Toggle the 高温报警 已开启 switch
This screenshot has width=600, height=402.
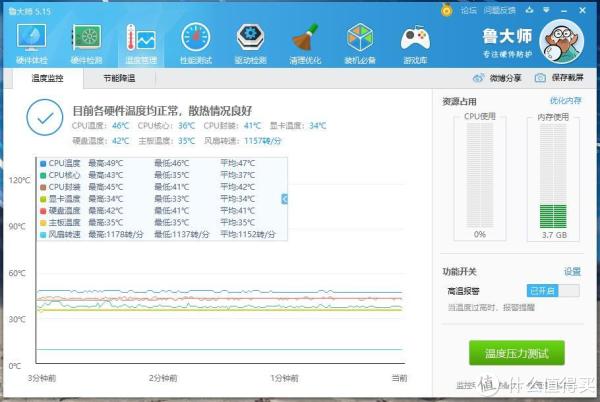click(x=553, y=291)
